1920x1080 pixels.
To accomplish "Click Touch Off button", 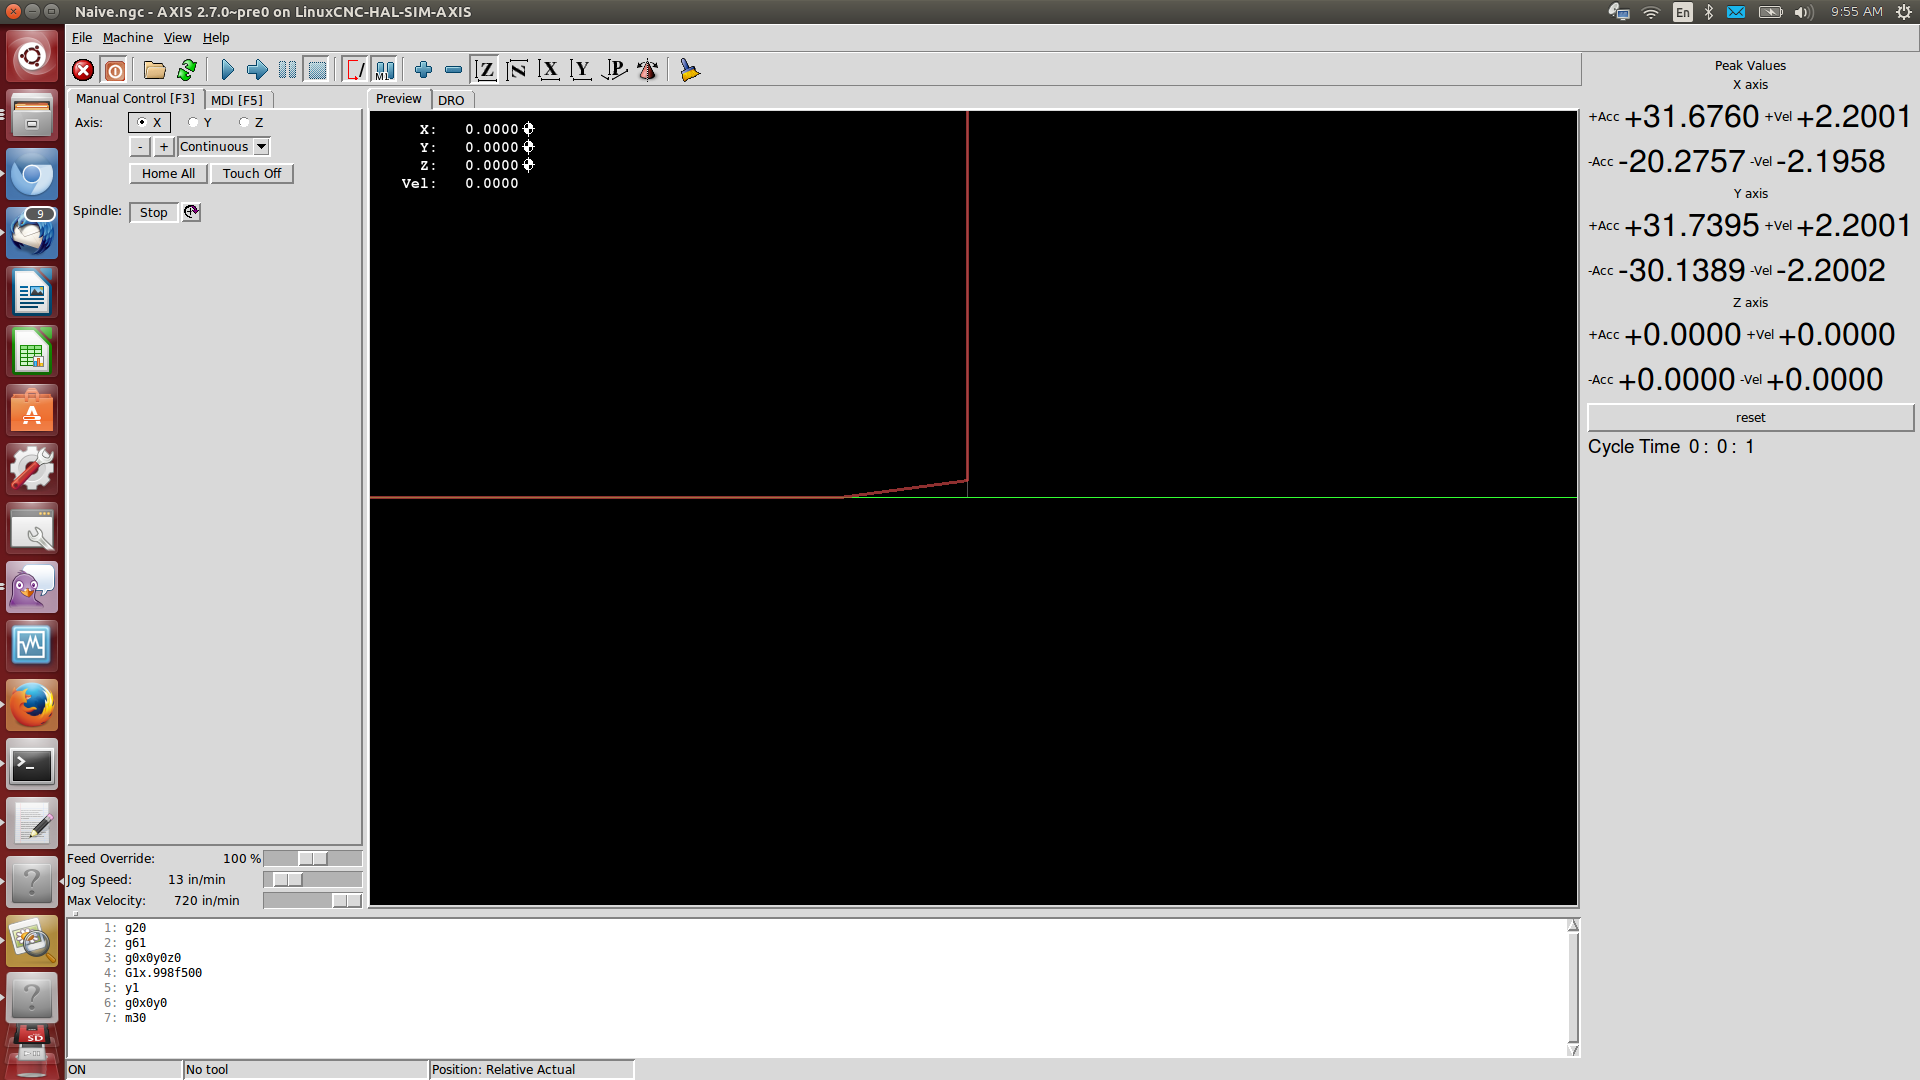I will (252, 174).
